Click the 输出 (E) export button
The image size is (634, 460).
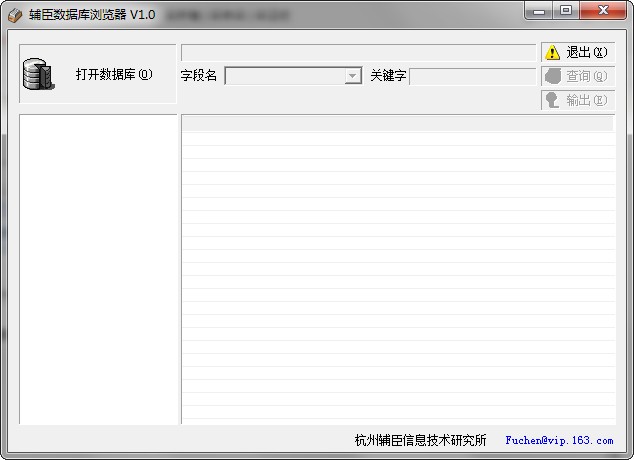point(578,100)
